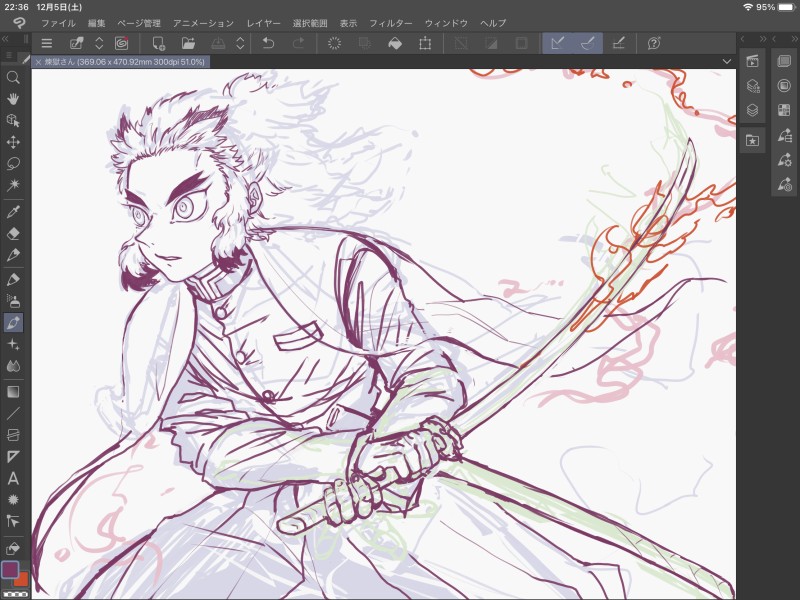Click the New file icon
800x600 pixels.
[x=159, y=43]
